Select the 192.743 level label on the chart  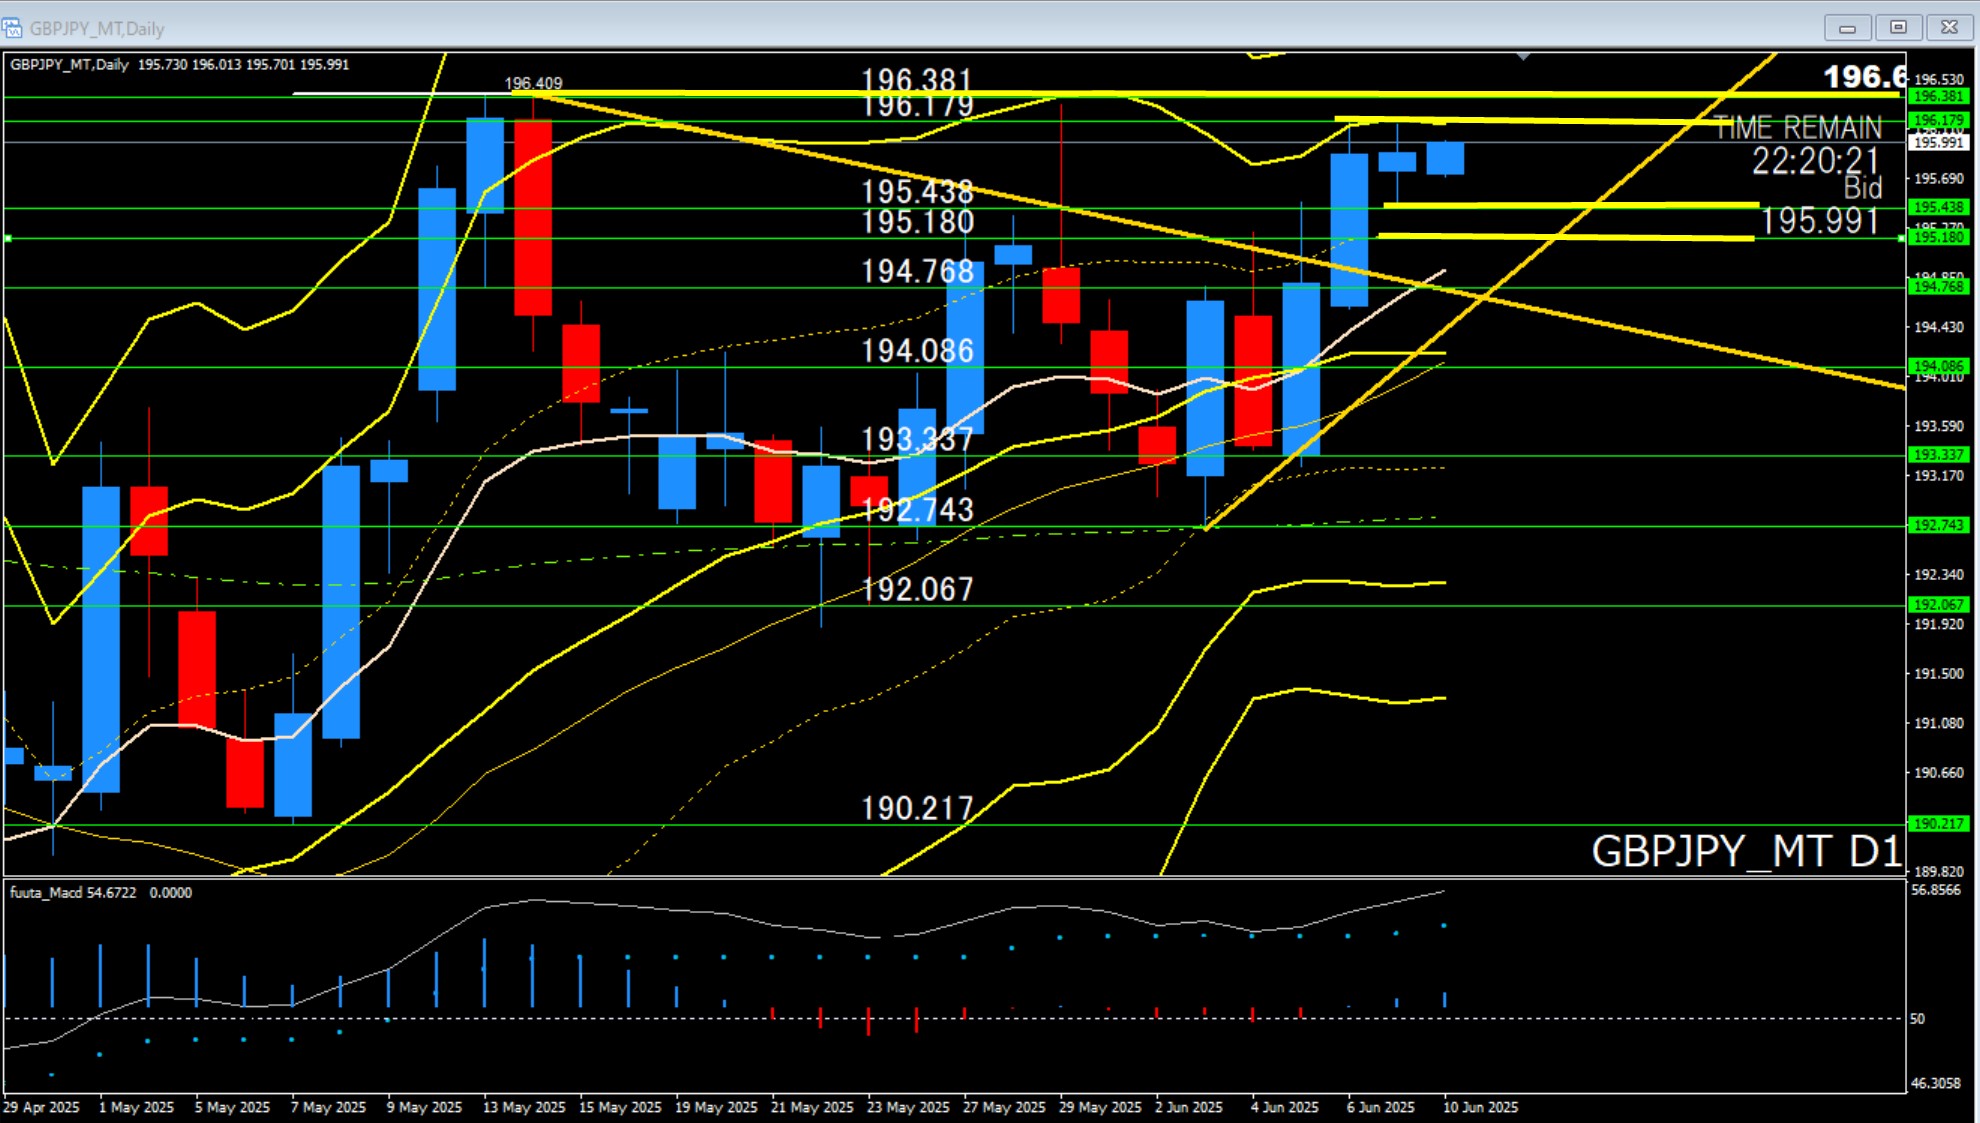(917, 510)
